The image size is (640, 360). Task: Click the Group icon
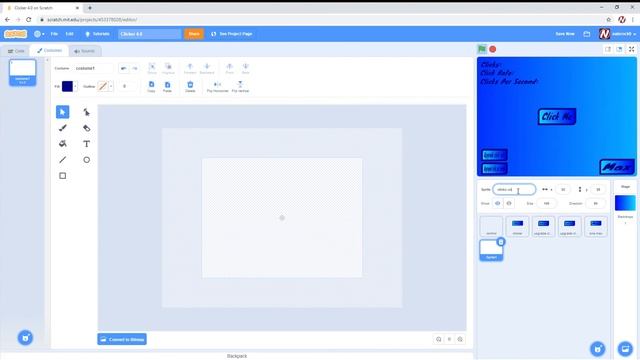tap(152, 68)
